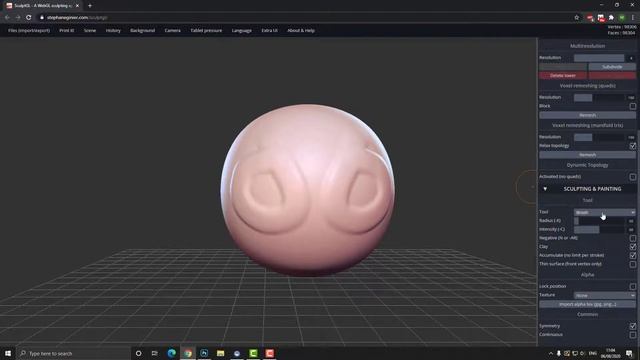Adjust the quads voxel Resolution slider
Screen dimensions: 640x360
pos(599,98)
